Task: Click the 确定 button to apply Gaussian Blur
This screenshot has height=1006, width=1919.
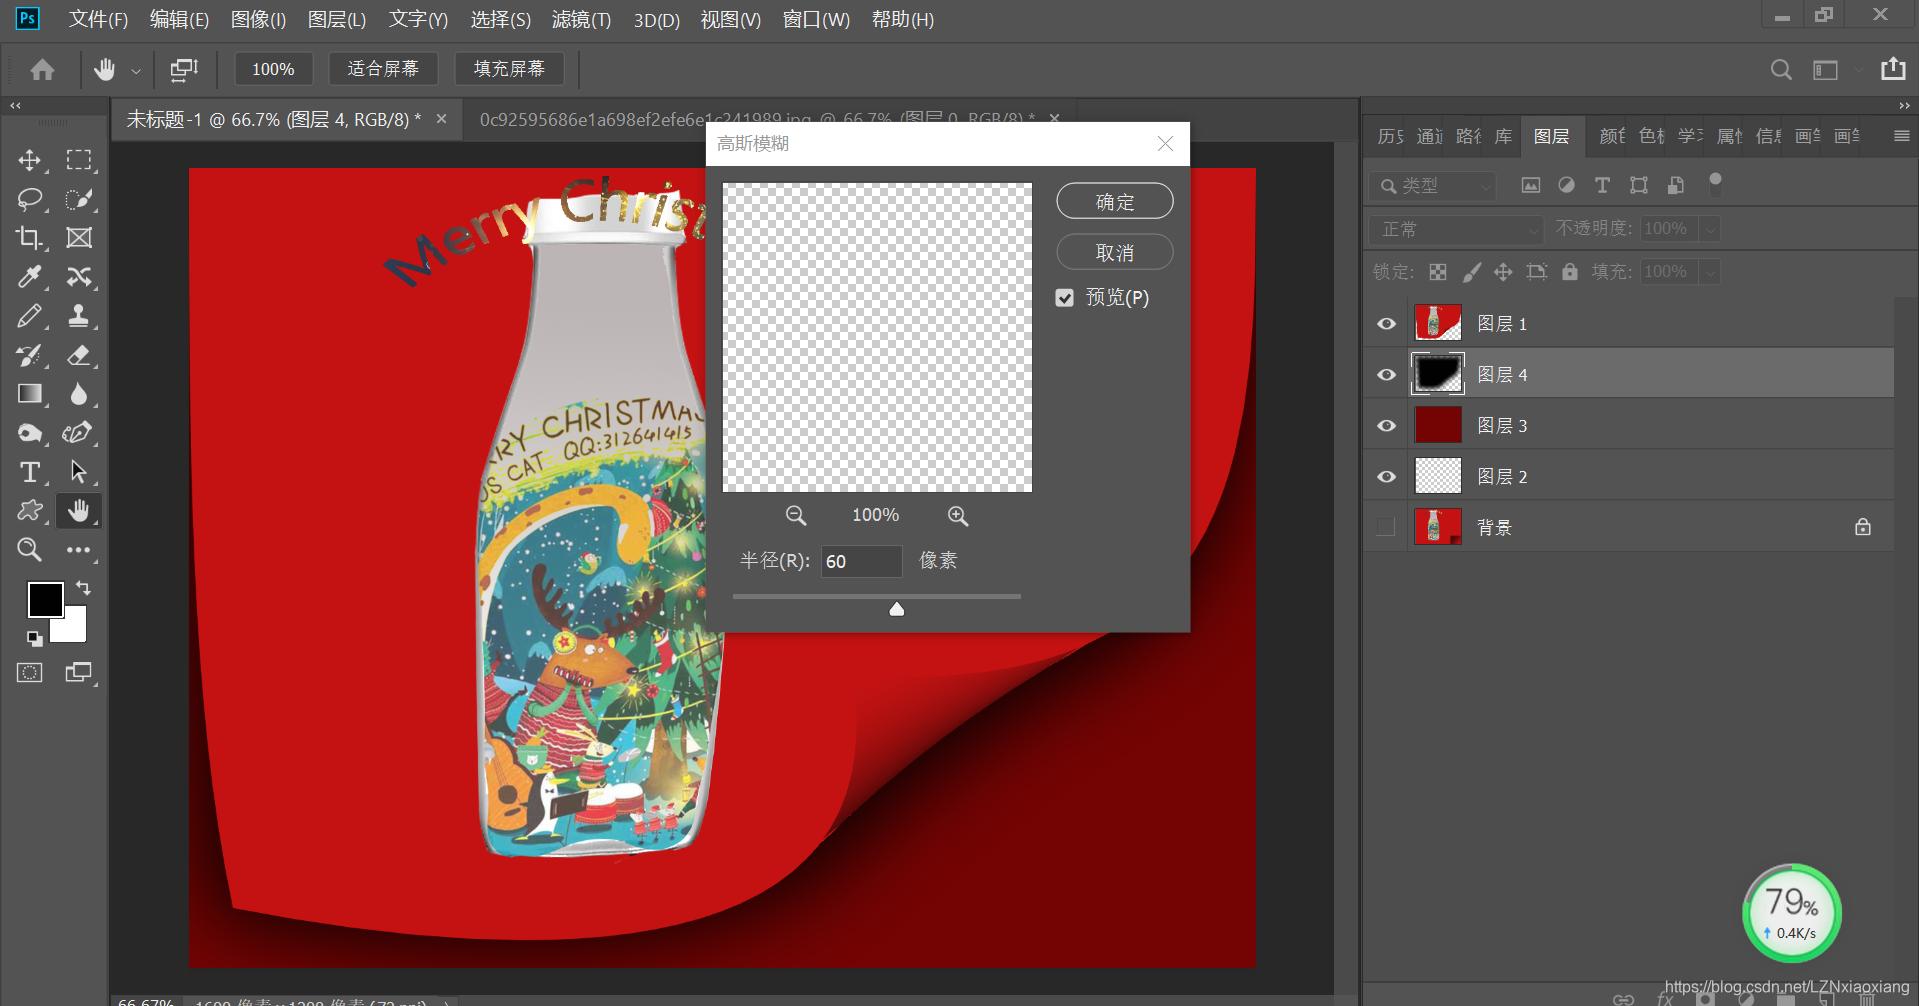Action: [1114, 200]
